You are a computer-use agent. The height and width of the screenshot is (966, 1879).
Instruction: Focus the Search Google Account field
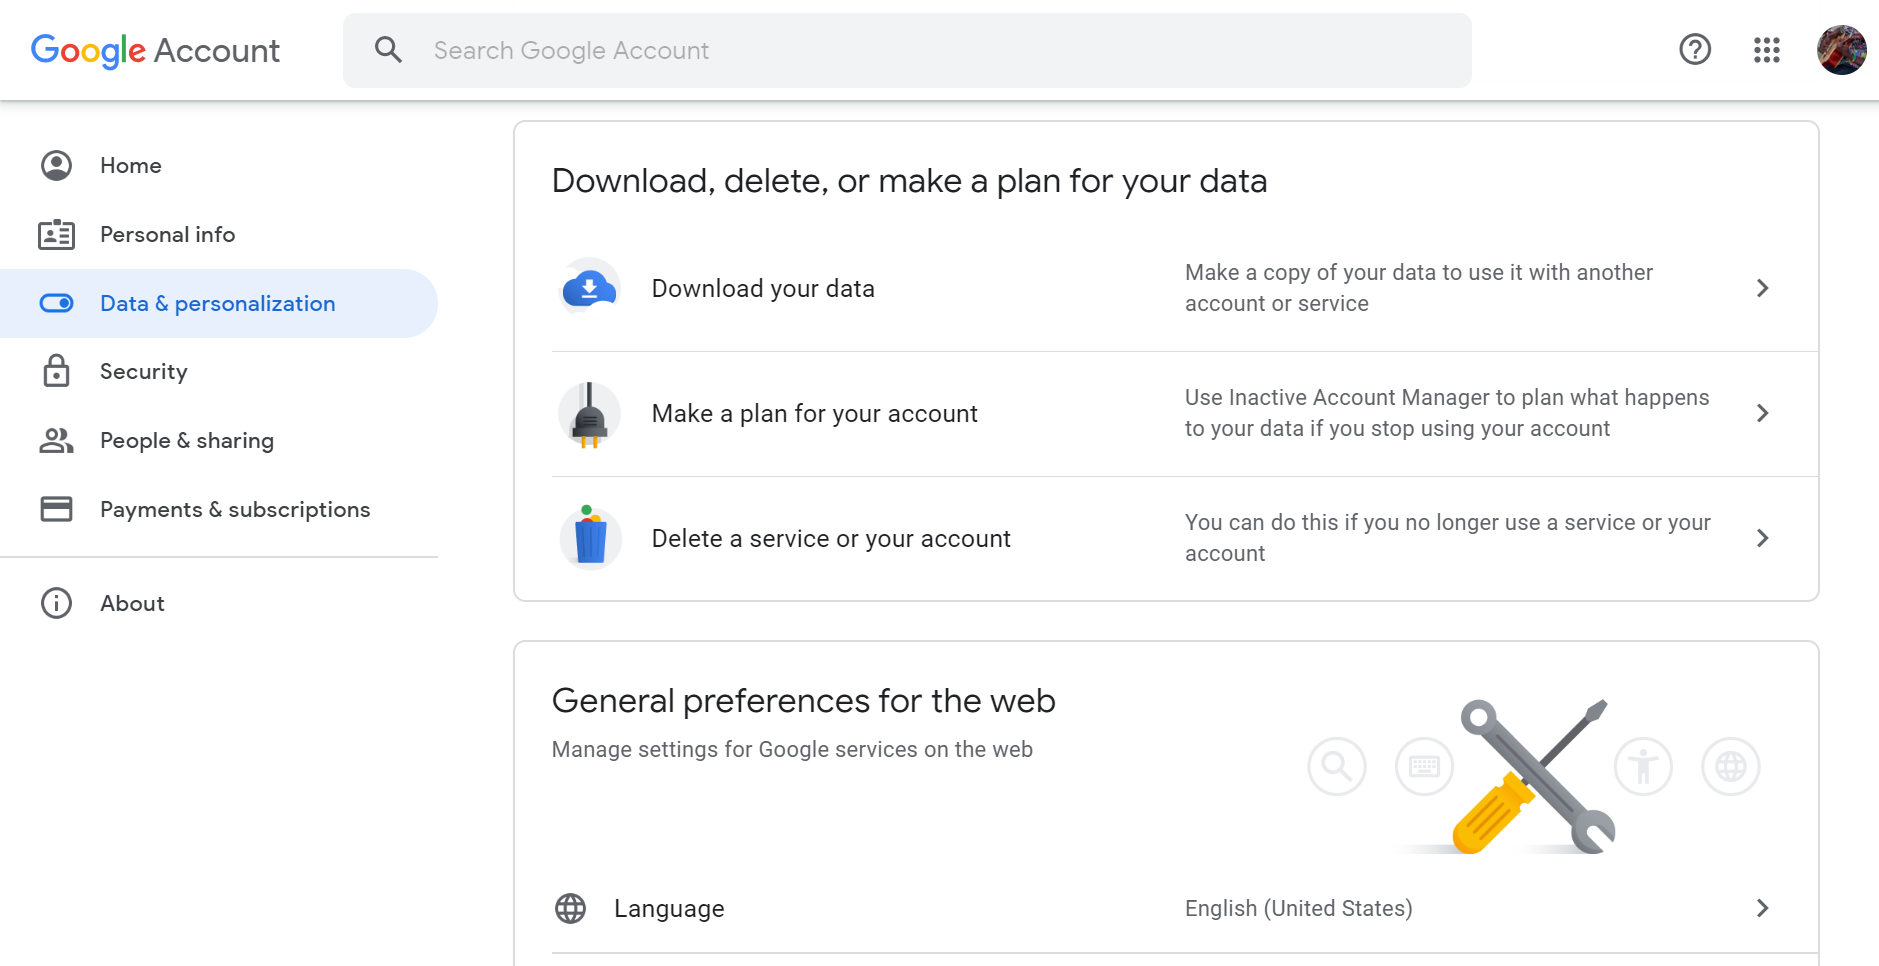pos(907,50)
